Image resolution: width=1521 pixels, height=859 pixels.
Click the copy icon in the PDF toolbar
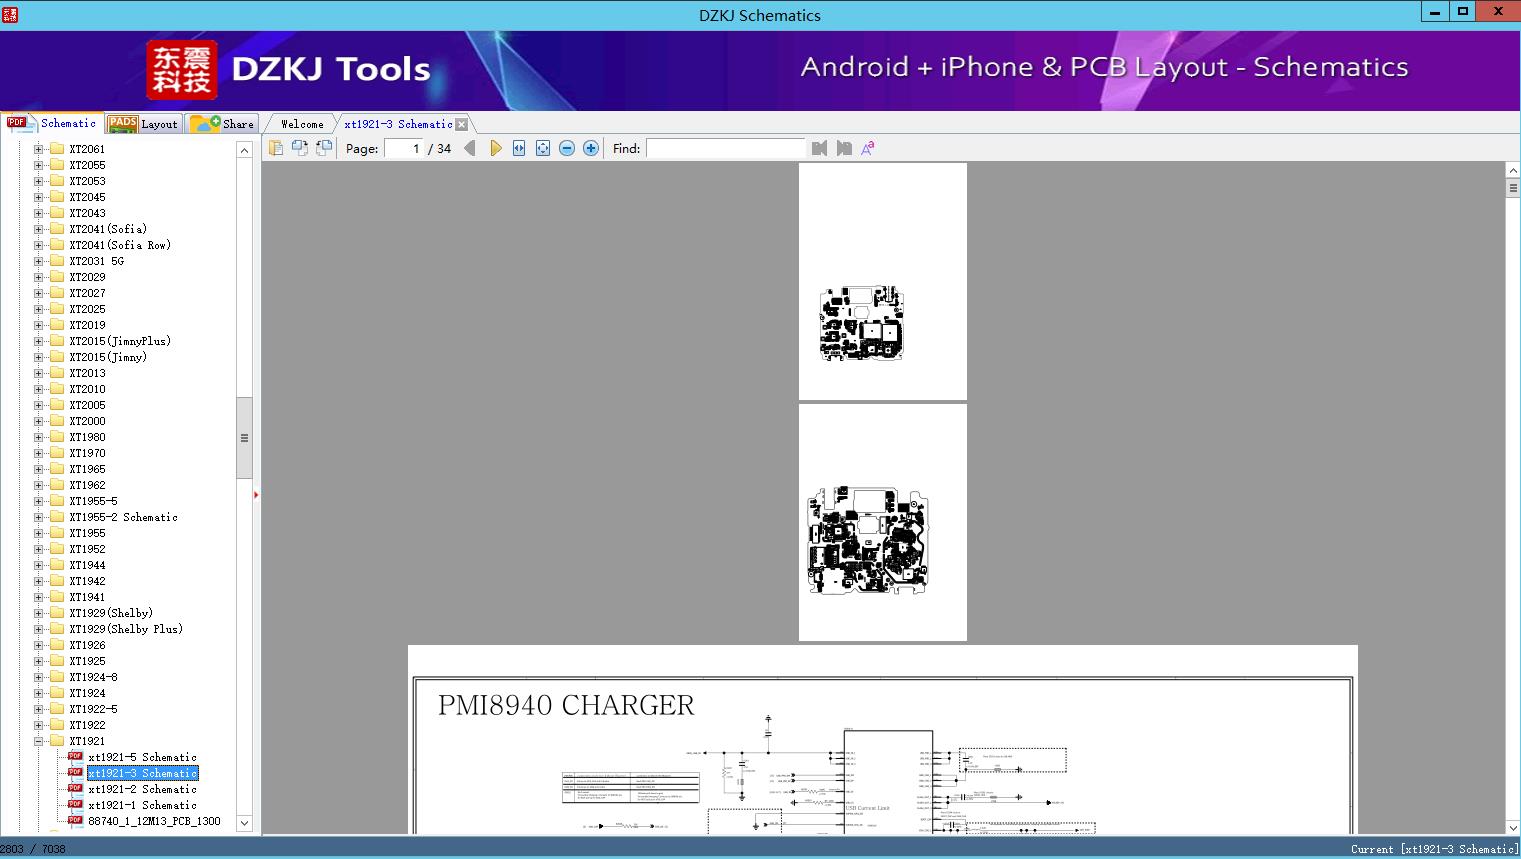point(275,148)
